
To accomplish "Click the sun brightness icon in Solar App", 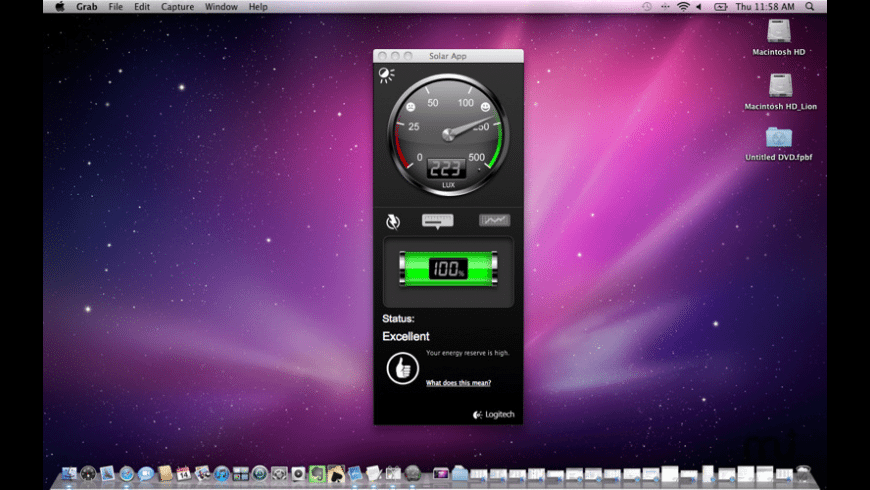I will 386,75.
